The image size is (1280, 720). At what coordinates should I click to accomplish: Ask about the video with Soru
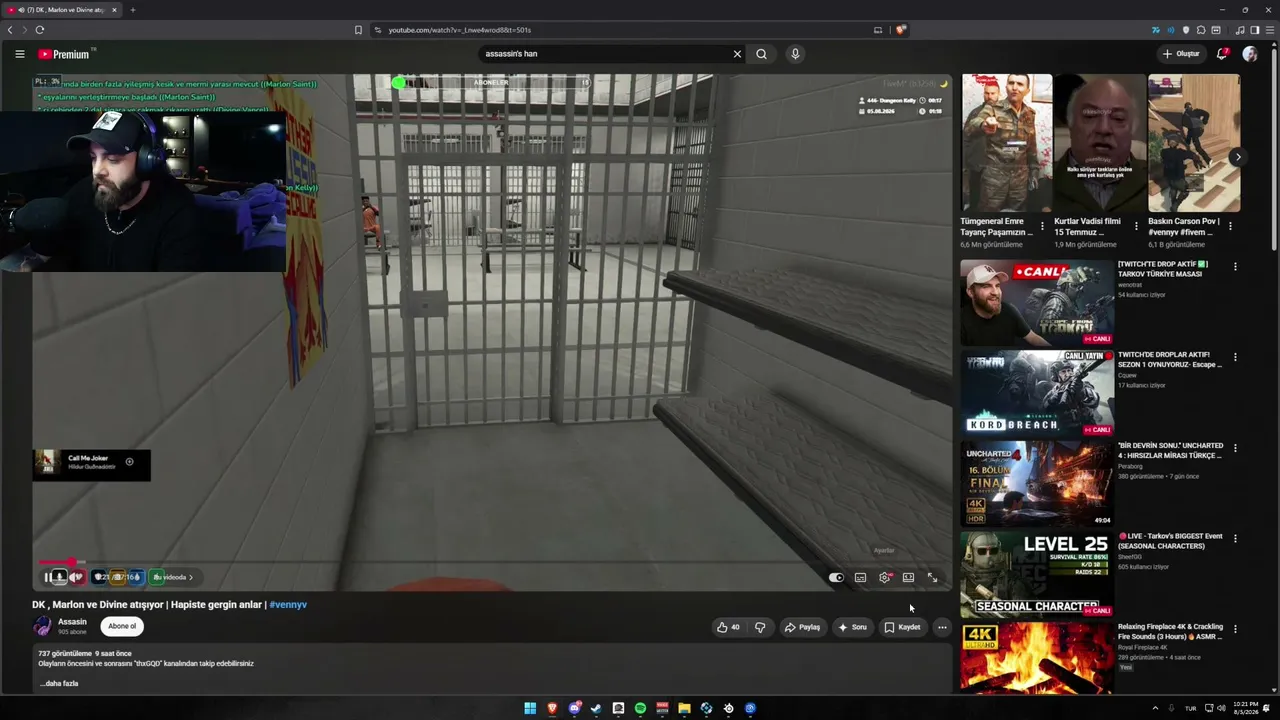pyautogui.click(x=852, y=627)
